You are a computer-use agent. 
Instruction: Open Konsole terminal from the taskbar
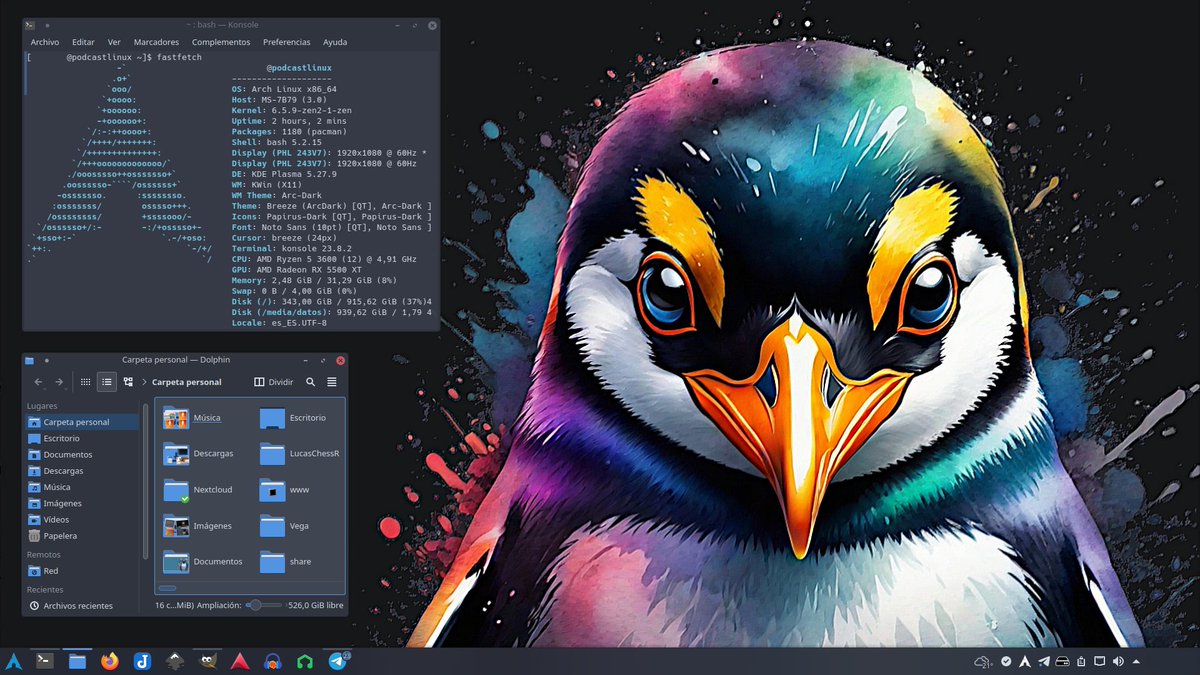click(x=45, y=660)
